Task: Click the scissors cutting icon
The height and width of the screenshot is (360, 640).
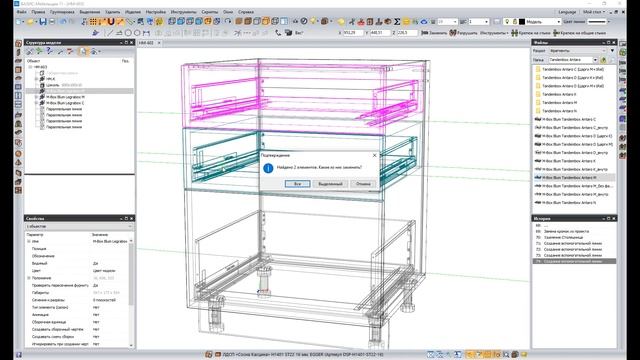Action: tap(352, 21)
